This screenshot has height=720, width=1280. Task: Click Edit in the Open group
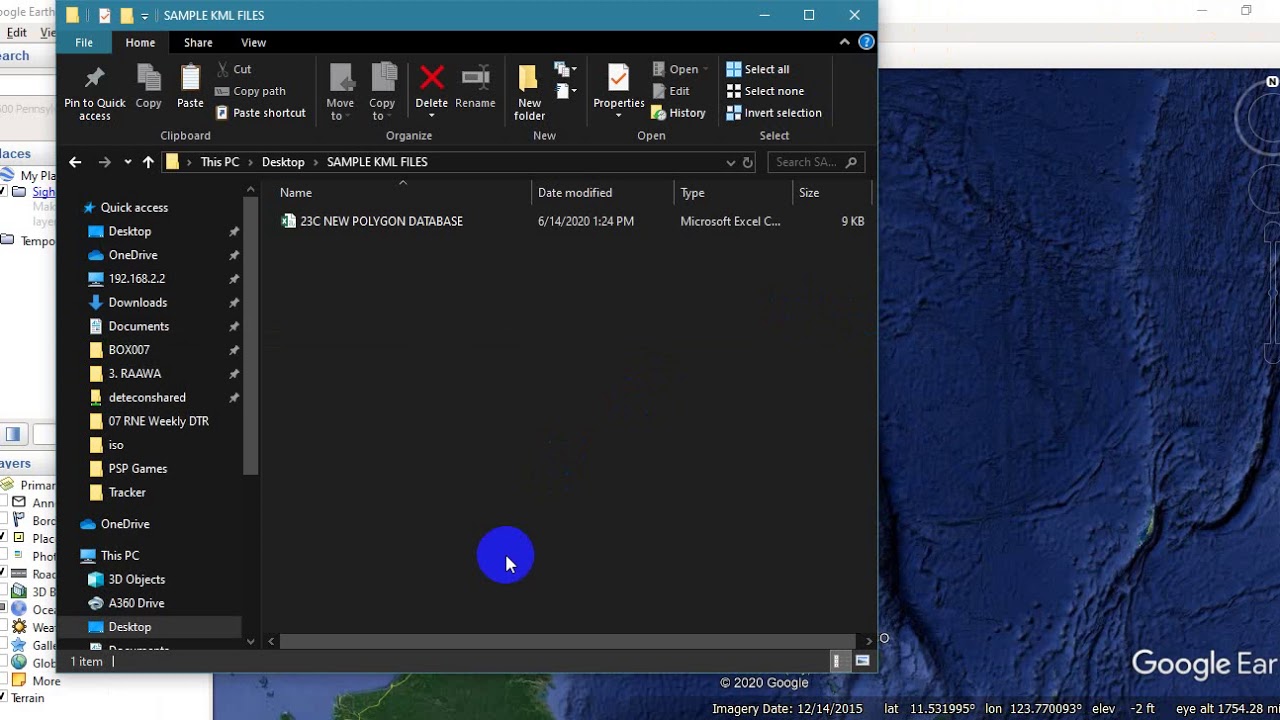point(671,91)
